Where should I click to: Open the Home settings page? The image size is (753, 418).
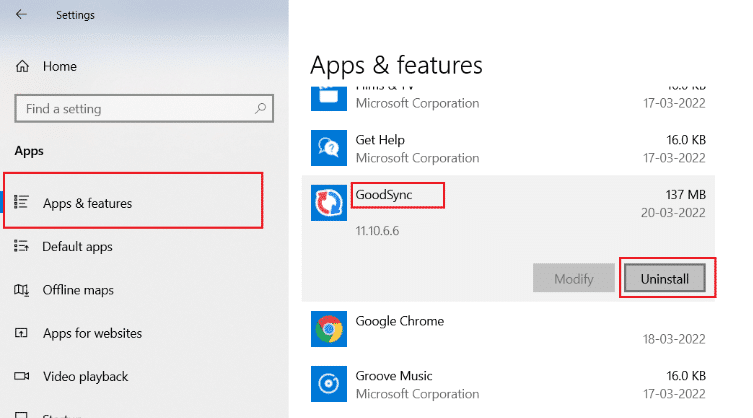60,66
